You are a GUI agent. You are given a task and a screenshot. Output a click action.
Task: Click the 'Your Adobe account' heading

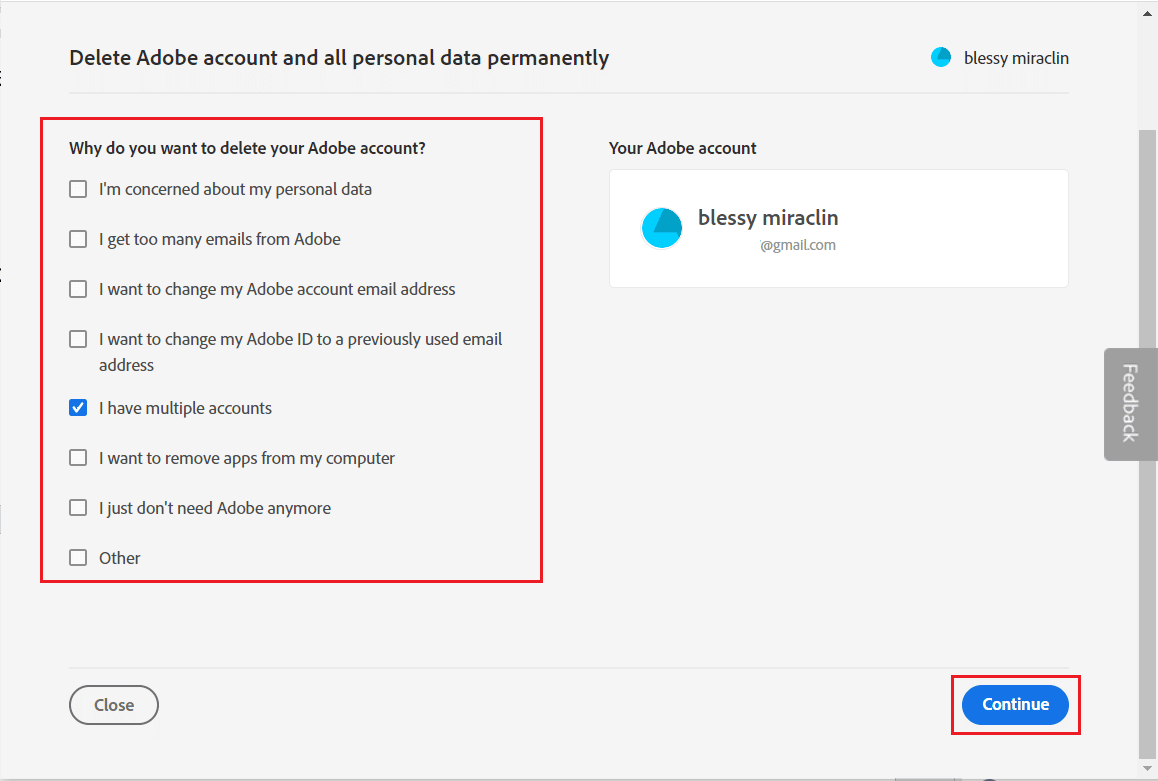click(682, 148)
